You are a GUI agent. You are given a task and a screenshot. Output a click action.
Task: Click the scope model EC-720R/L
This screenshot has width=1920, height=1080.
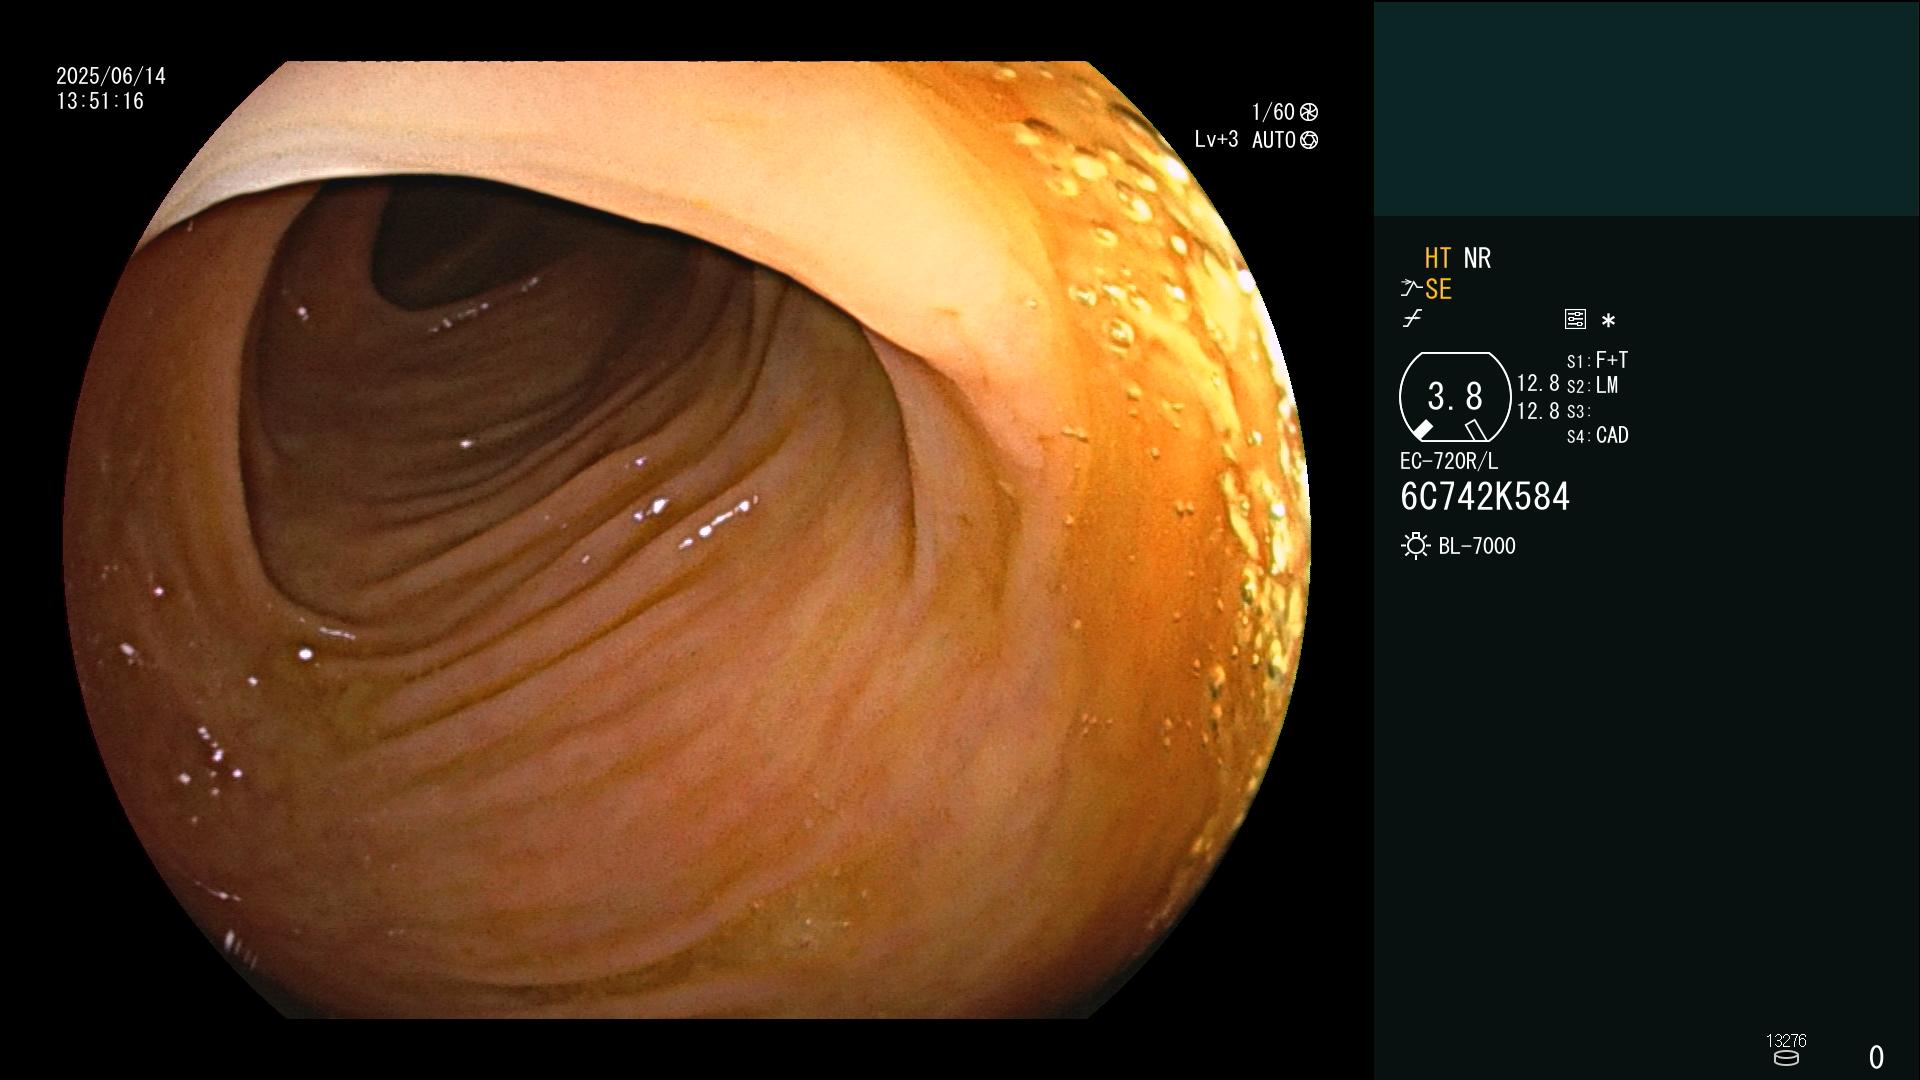click(1449, 462)
